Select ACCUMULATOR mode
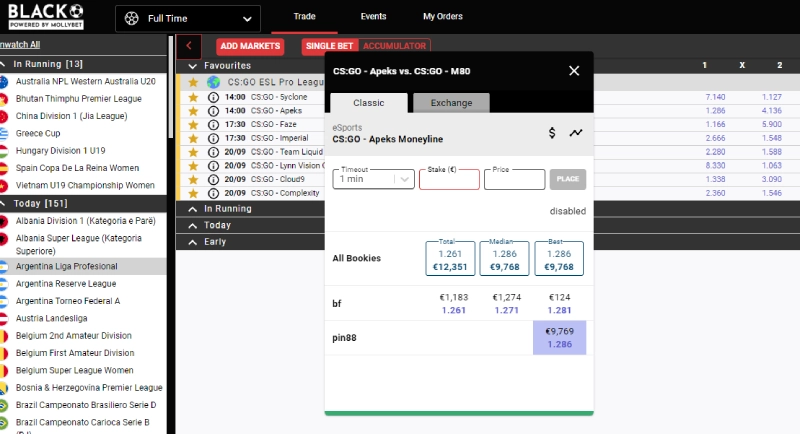 tap(394, 46)
